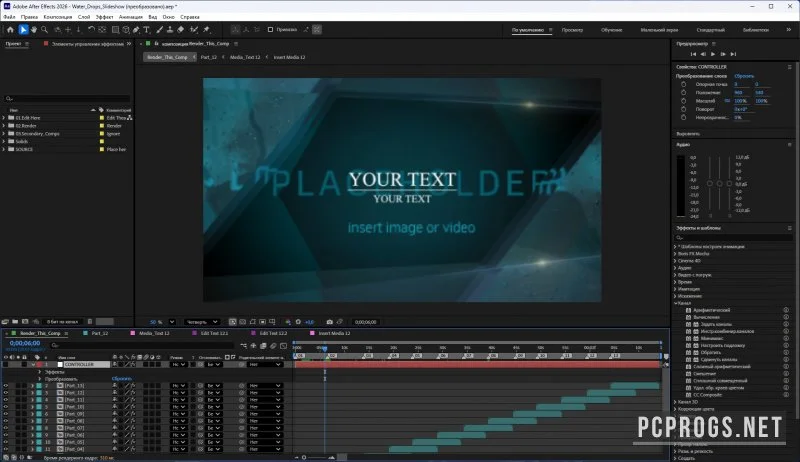Select the Hand tool

pyautogui.click(x=34, y=30)
